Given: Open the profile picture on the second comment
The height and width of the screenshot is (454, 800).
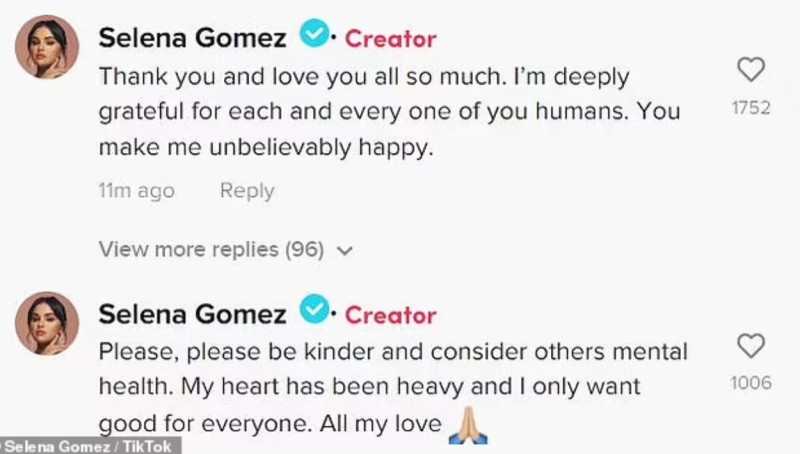Looking at the screenshot, I should [47, 323].
